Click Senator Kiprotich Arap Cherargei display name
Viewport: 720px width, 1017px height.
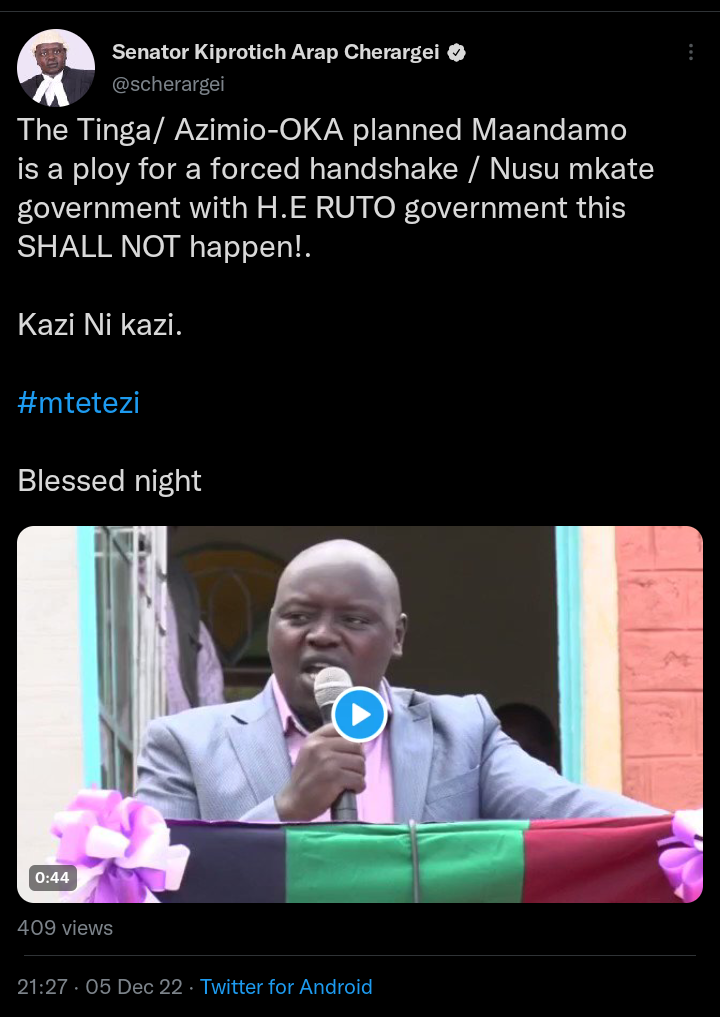[x=276, y=52]
